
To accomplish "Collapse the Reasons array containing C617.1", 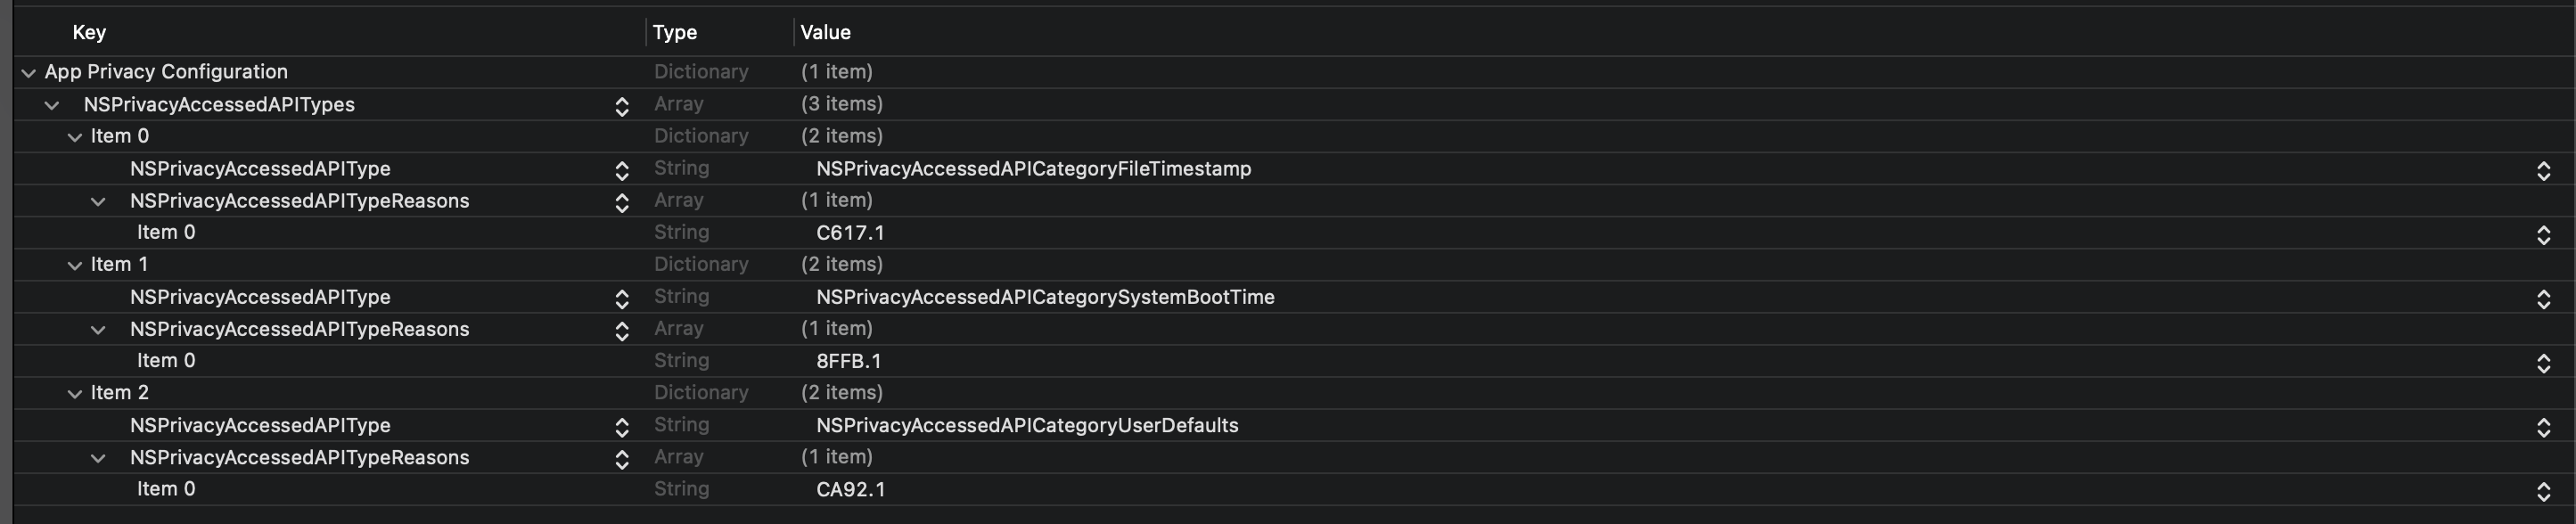I will [x=98, y=201].
